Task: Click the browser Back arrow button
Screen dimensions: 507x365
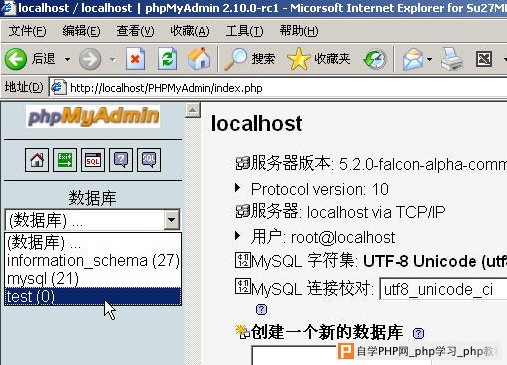Action: [16, 59]
